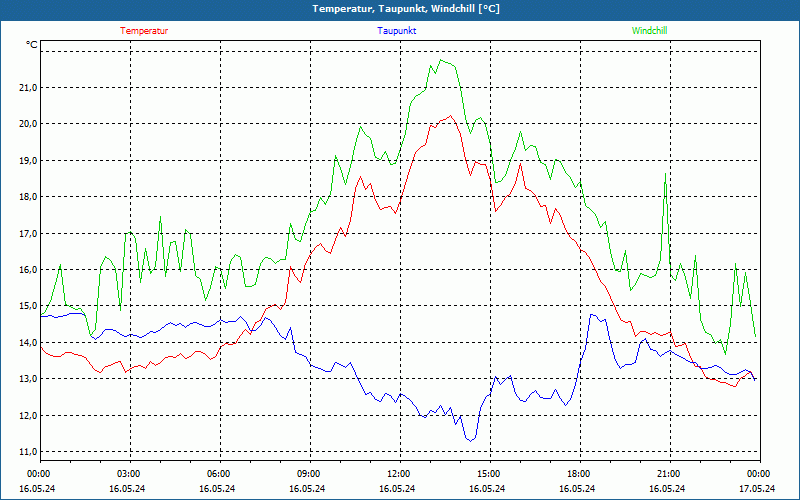This screenshot has width=800, height=500.
Task: Click the 16,0 y-axis value
Action: tap(28, 270)
